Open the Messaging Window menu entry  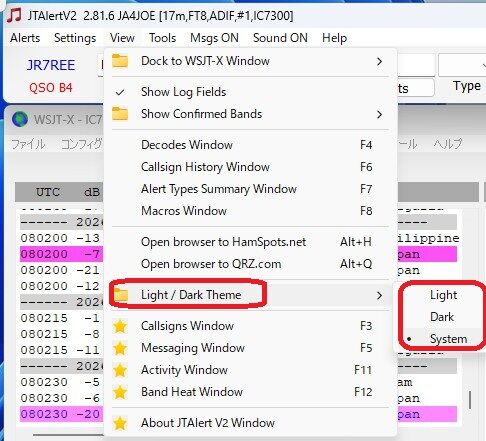coord(250,348)
